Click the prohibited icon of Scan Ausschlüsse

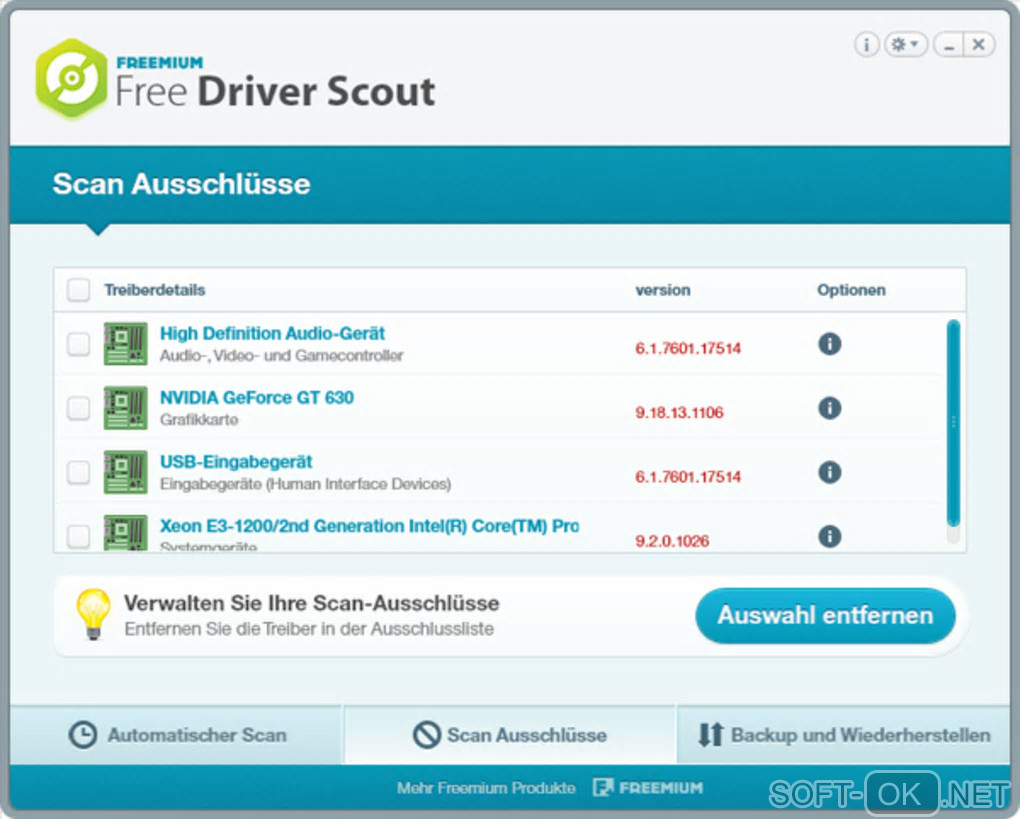click(427, 735)
